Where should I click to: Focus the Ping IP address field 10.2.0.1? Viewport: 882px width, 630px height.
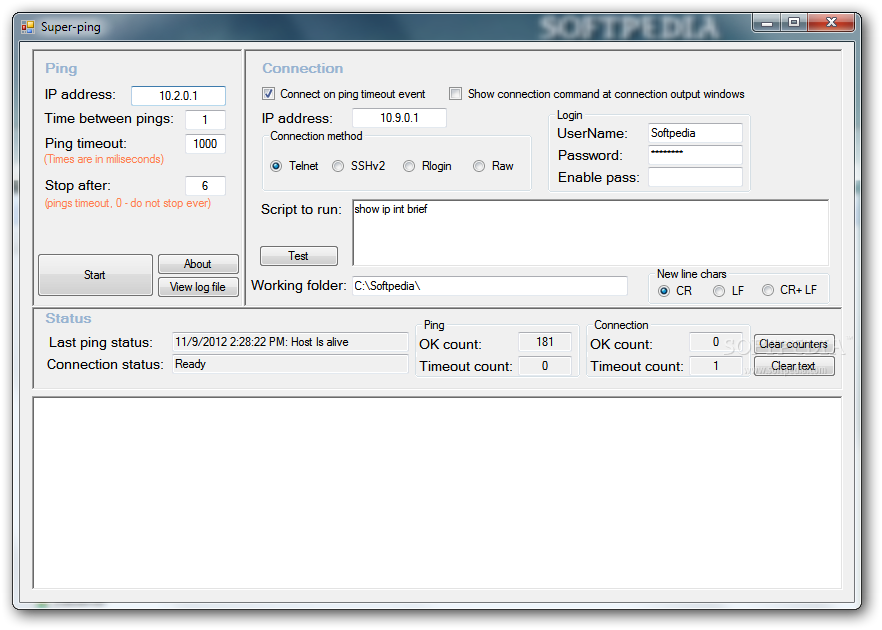pyautogui.click(x=178, y=96)
